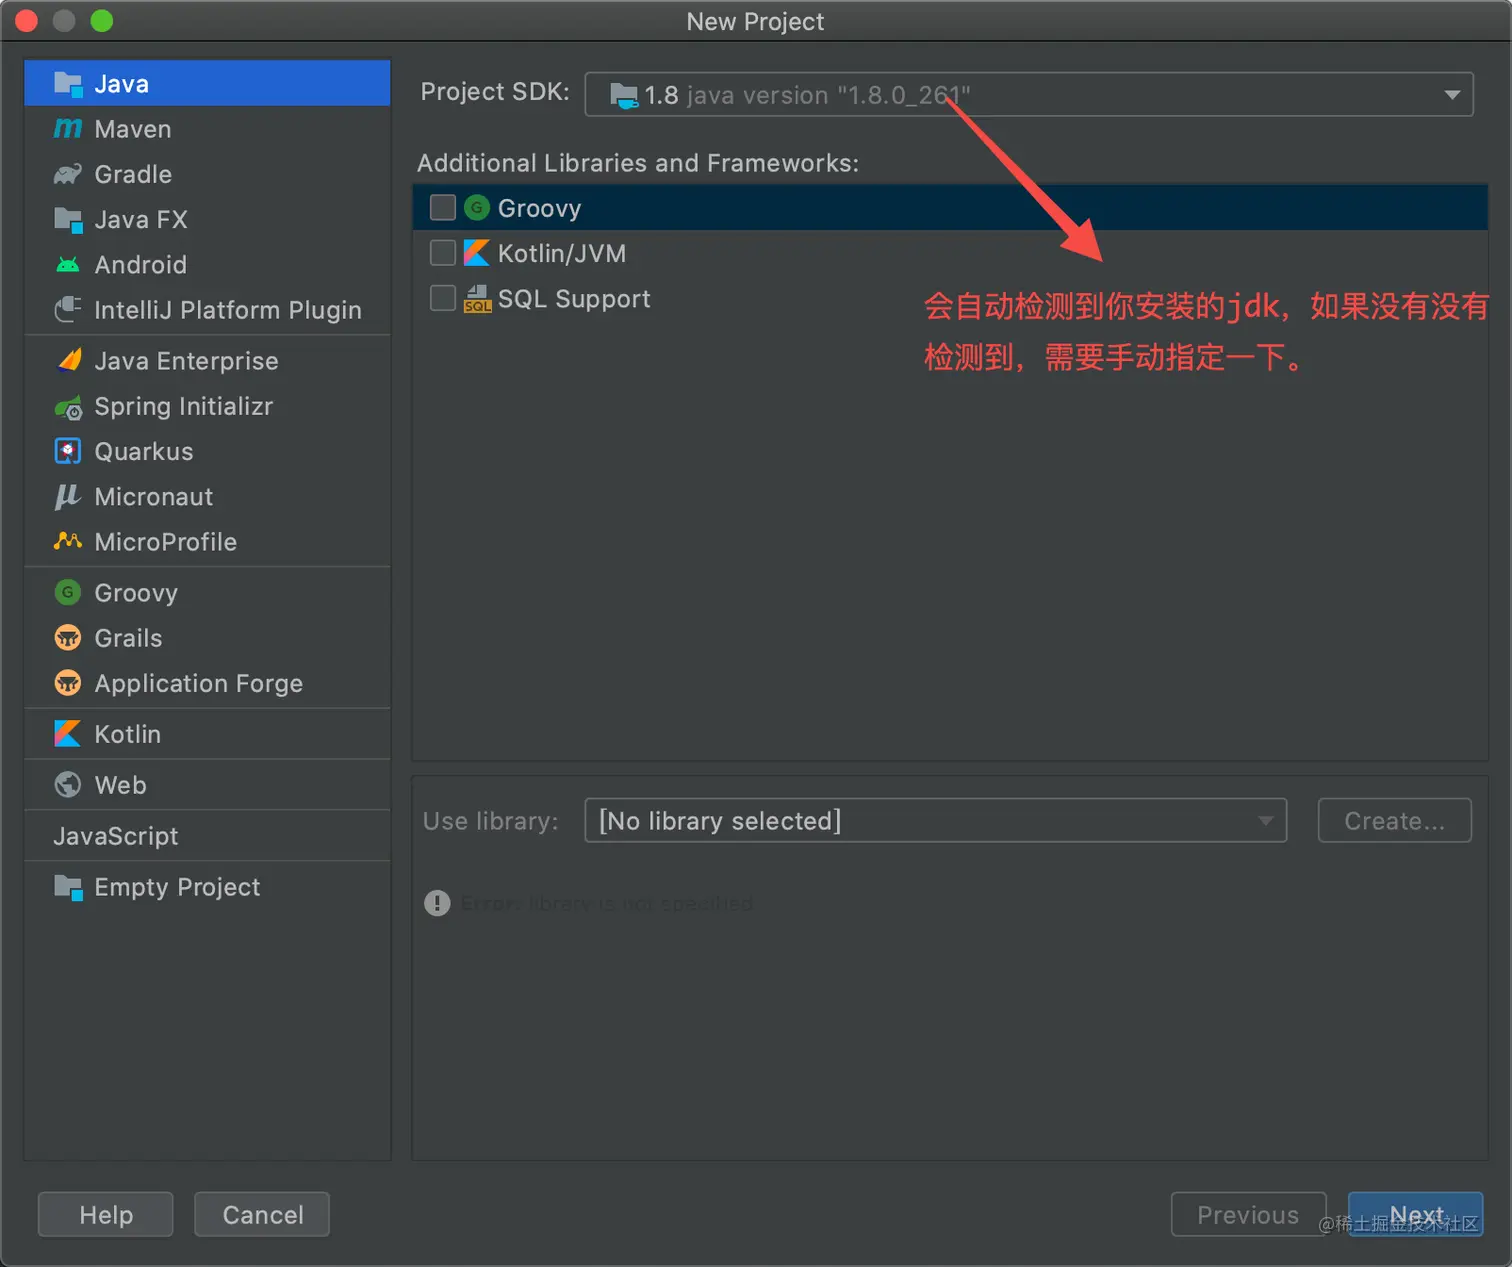Click the 'New Project' window title

coord(755,22)
